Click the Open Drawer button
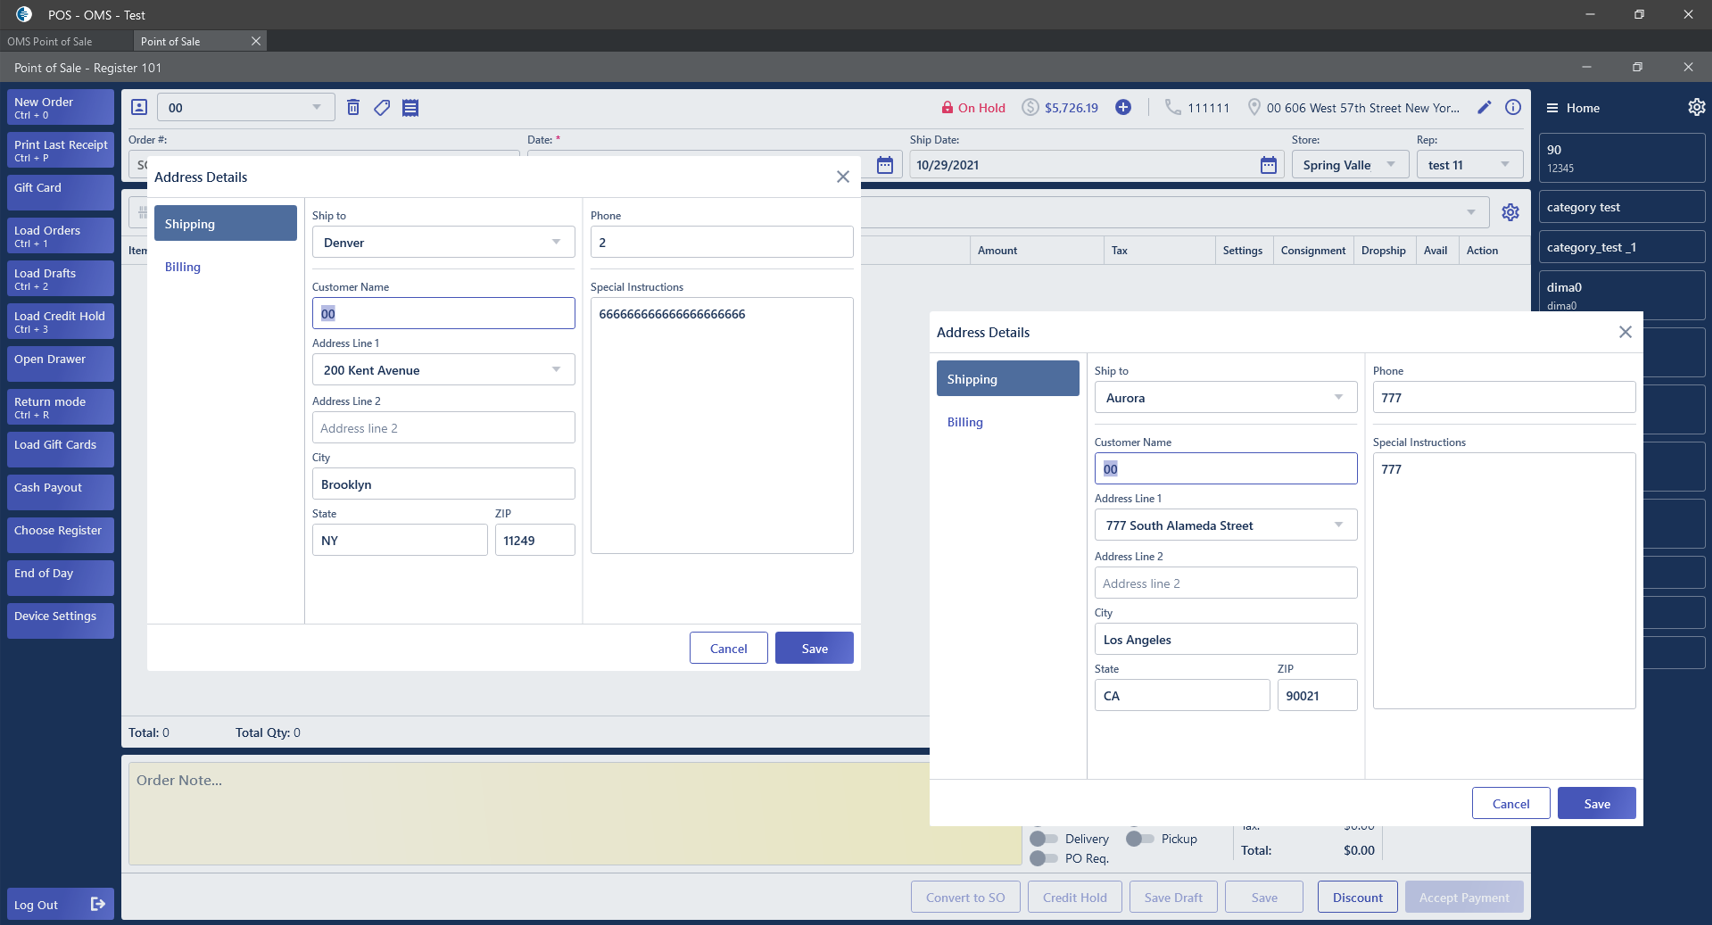 [60, 364]
